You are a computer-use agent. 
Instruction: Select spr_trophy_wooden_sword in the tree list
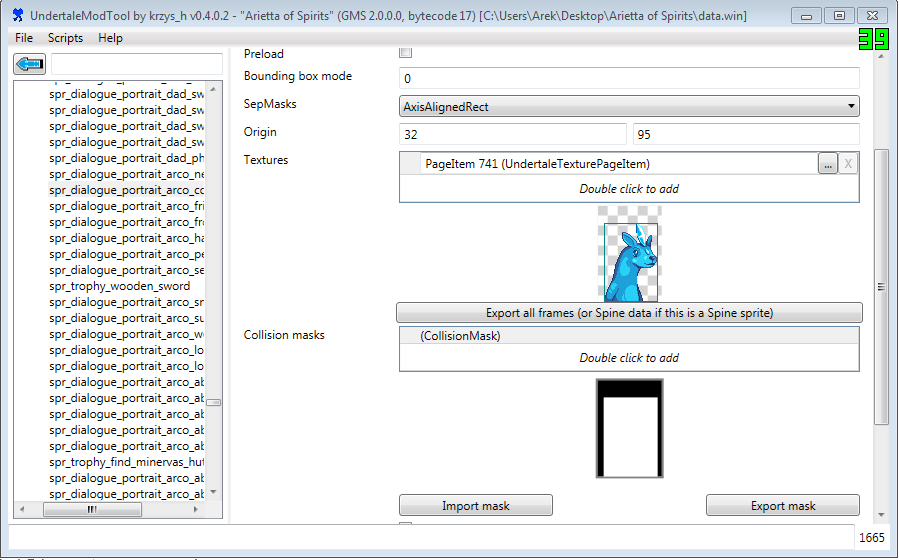[119, 286]
